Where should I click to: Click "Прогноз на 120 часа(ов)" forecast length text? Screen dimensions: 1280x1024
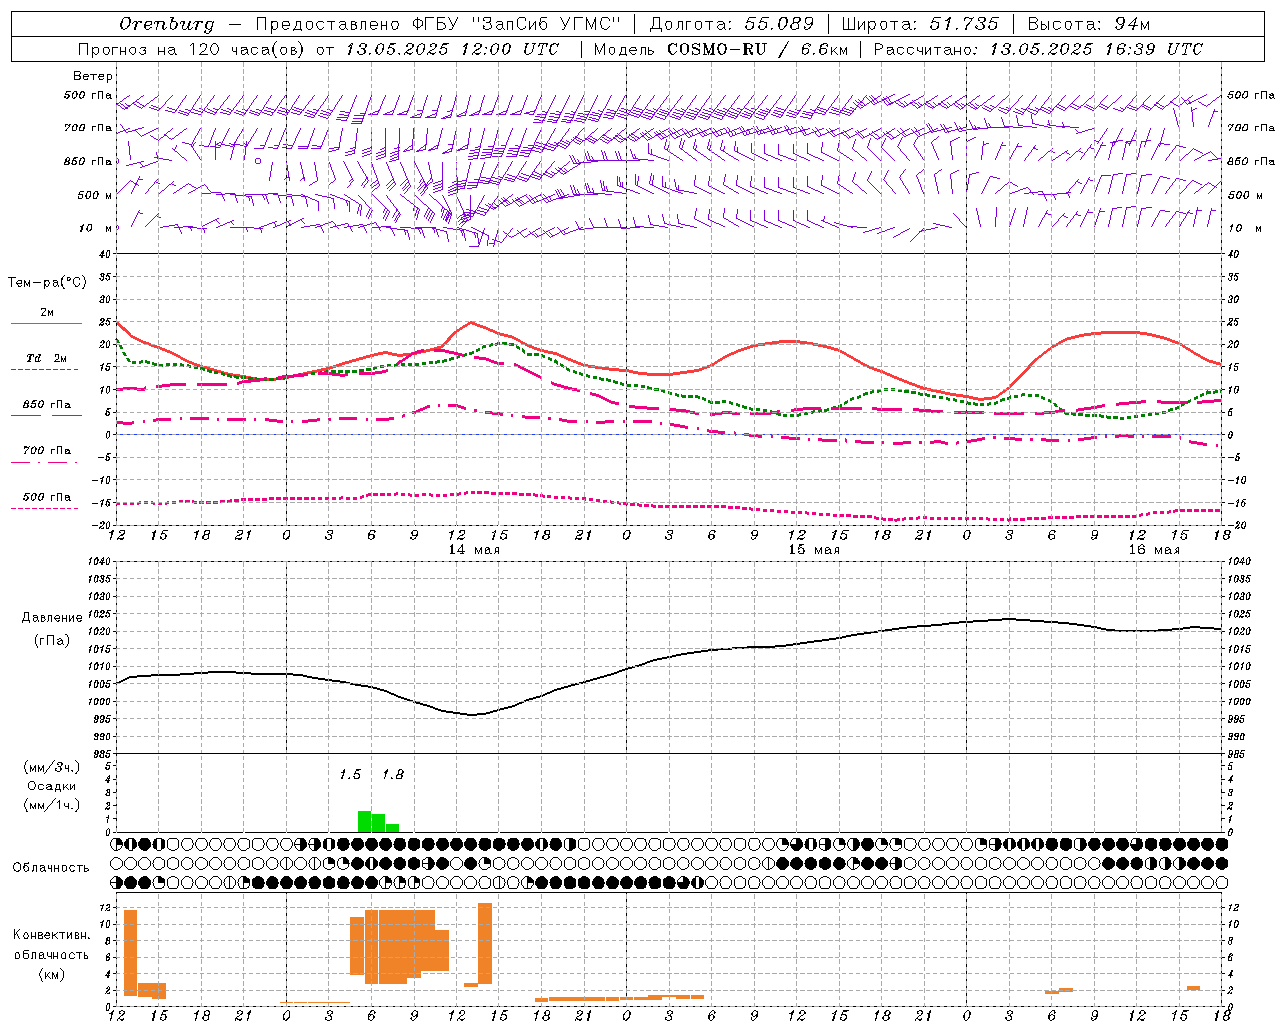pyautogui.click(x=192, y=49)
